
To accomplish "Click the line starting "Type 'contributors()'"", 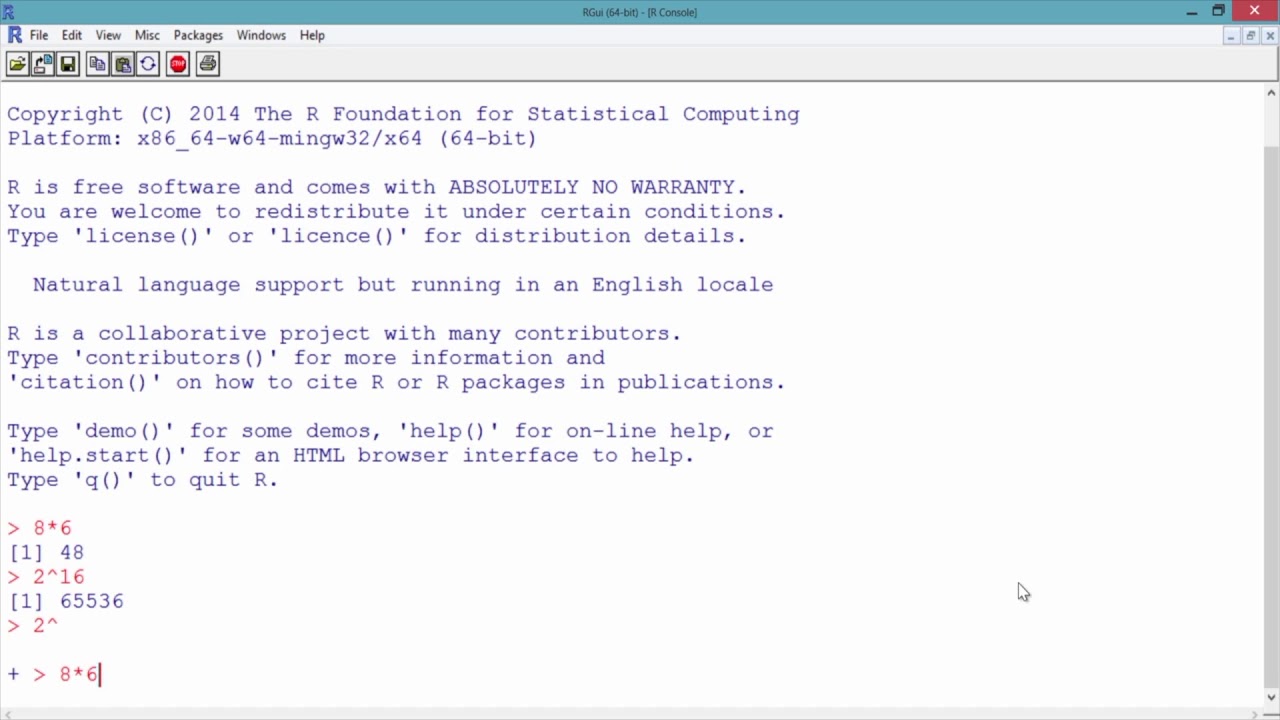I will 306,358.
